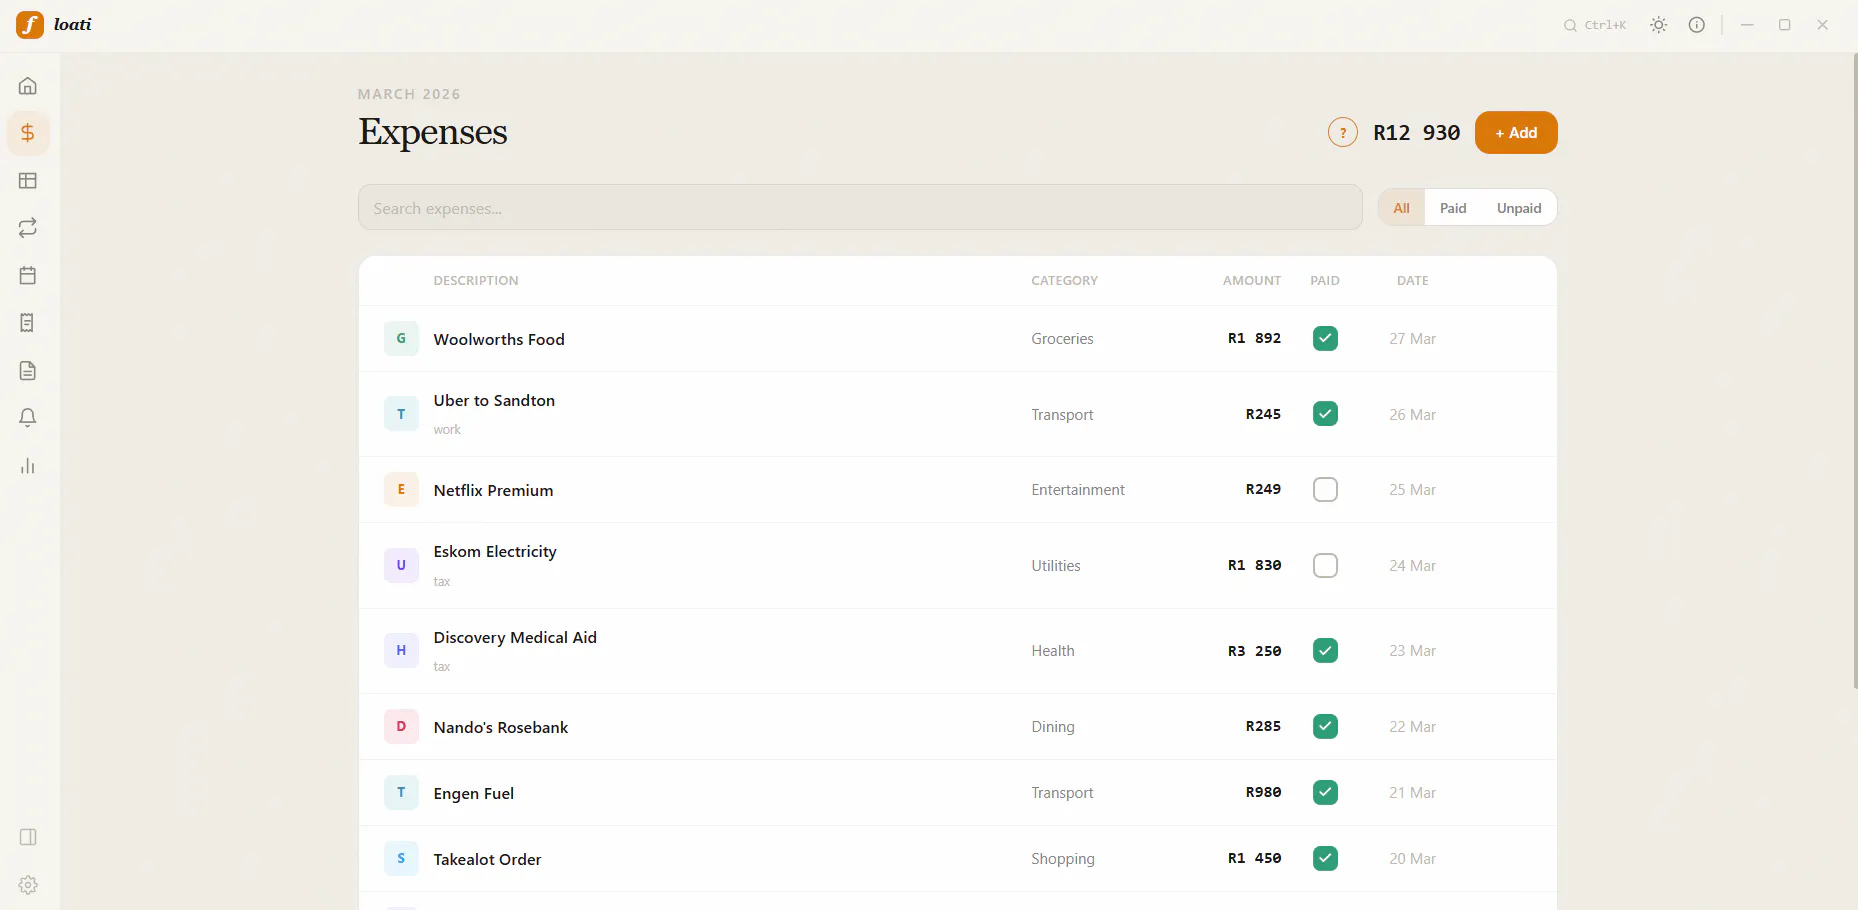The height and width of the screenshot is (910, 1858).
Task: Open the Home dashboard from sidebar
Action: coord(28,86)
